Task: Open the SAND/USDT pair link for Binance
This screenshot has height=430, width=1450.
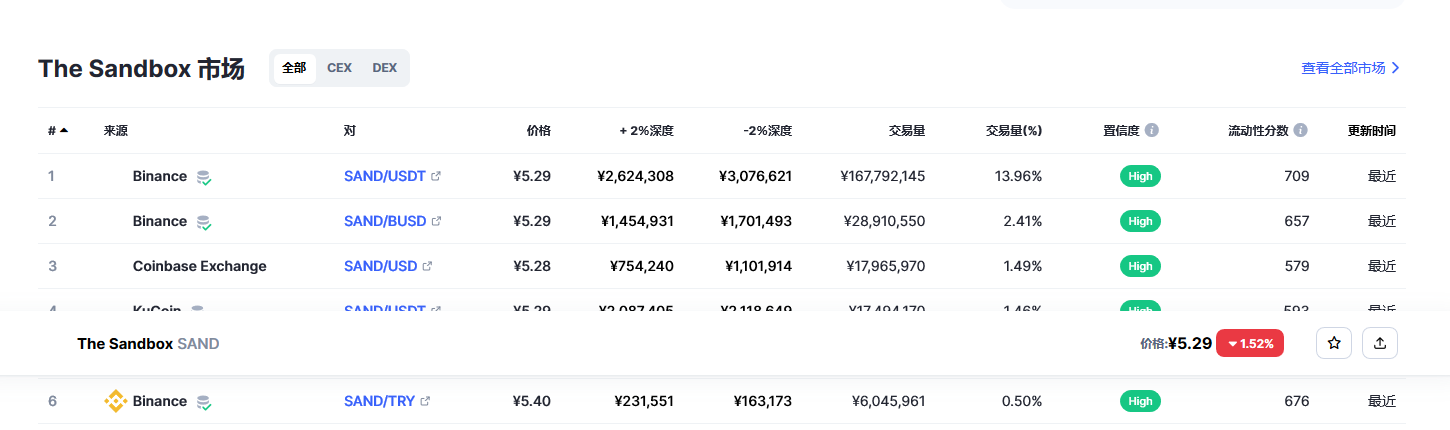Action: (384, 176)
